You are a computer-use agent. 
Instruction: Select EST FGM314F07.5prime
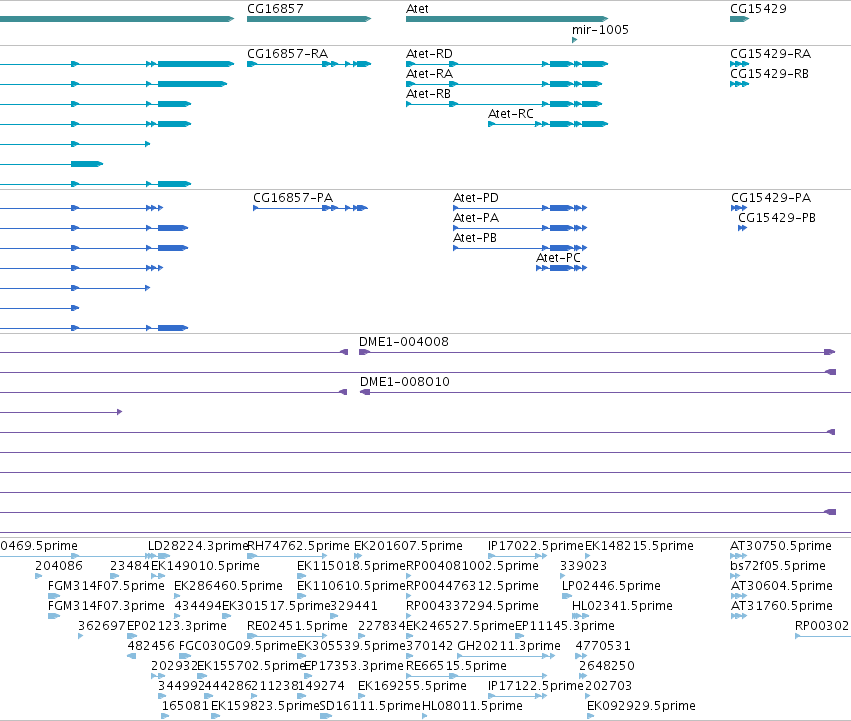(106, 586)
